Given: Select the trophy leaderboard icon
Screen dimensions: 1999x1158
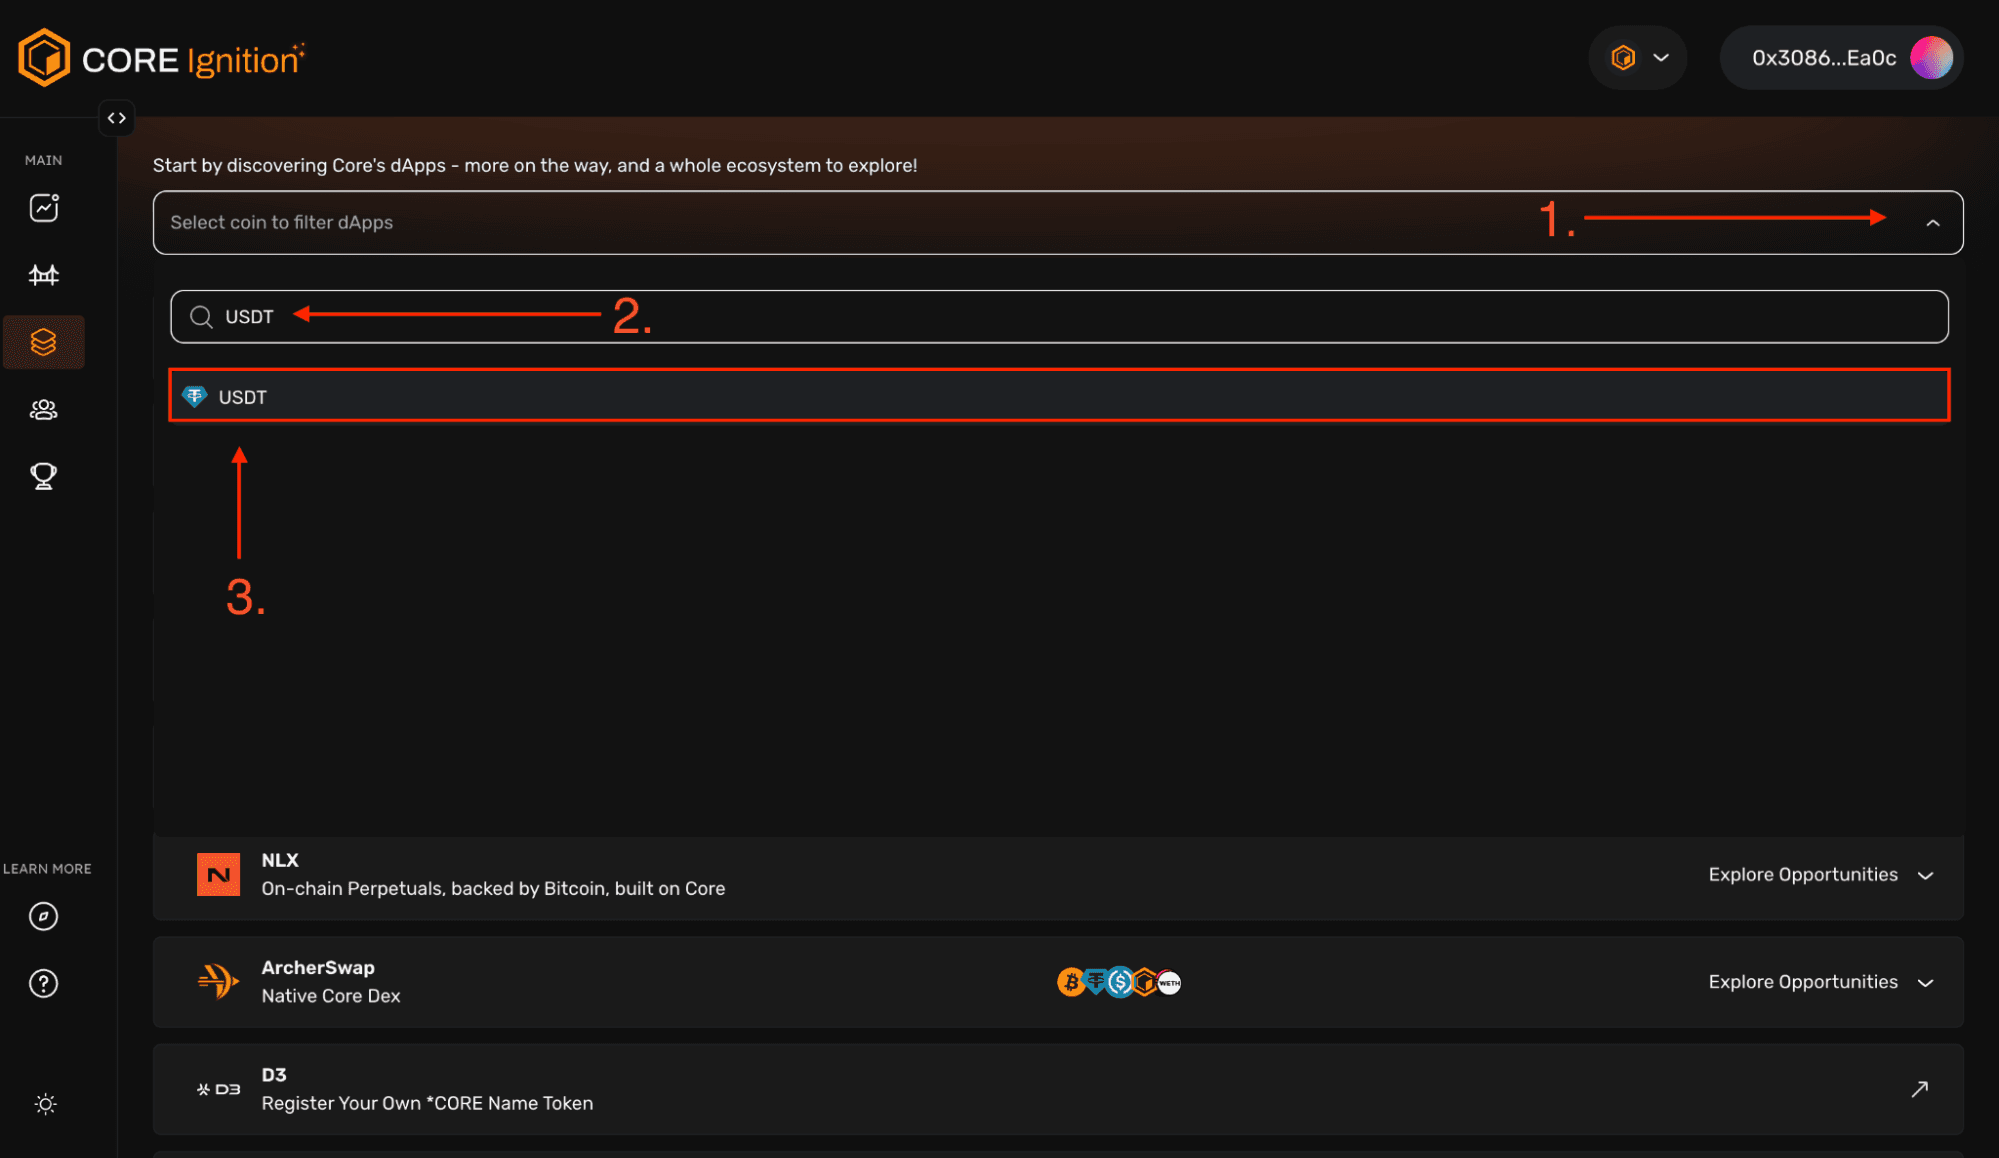Looking at the screenshot, I should [x=44, y=476].
